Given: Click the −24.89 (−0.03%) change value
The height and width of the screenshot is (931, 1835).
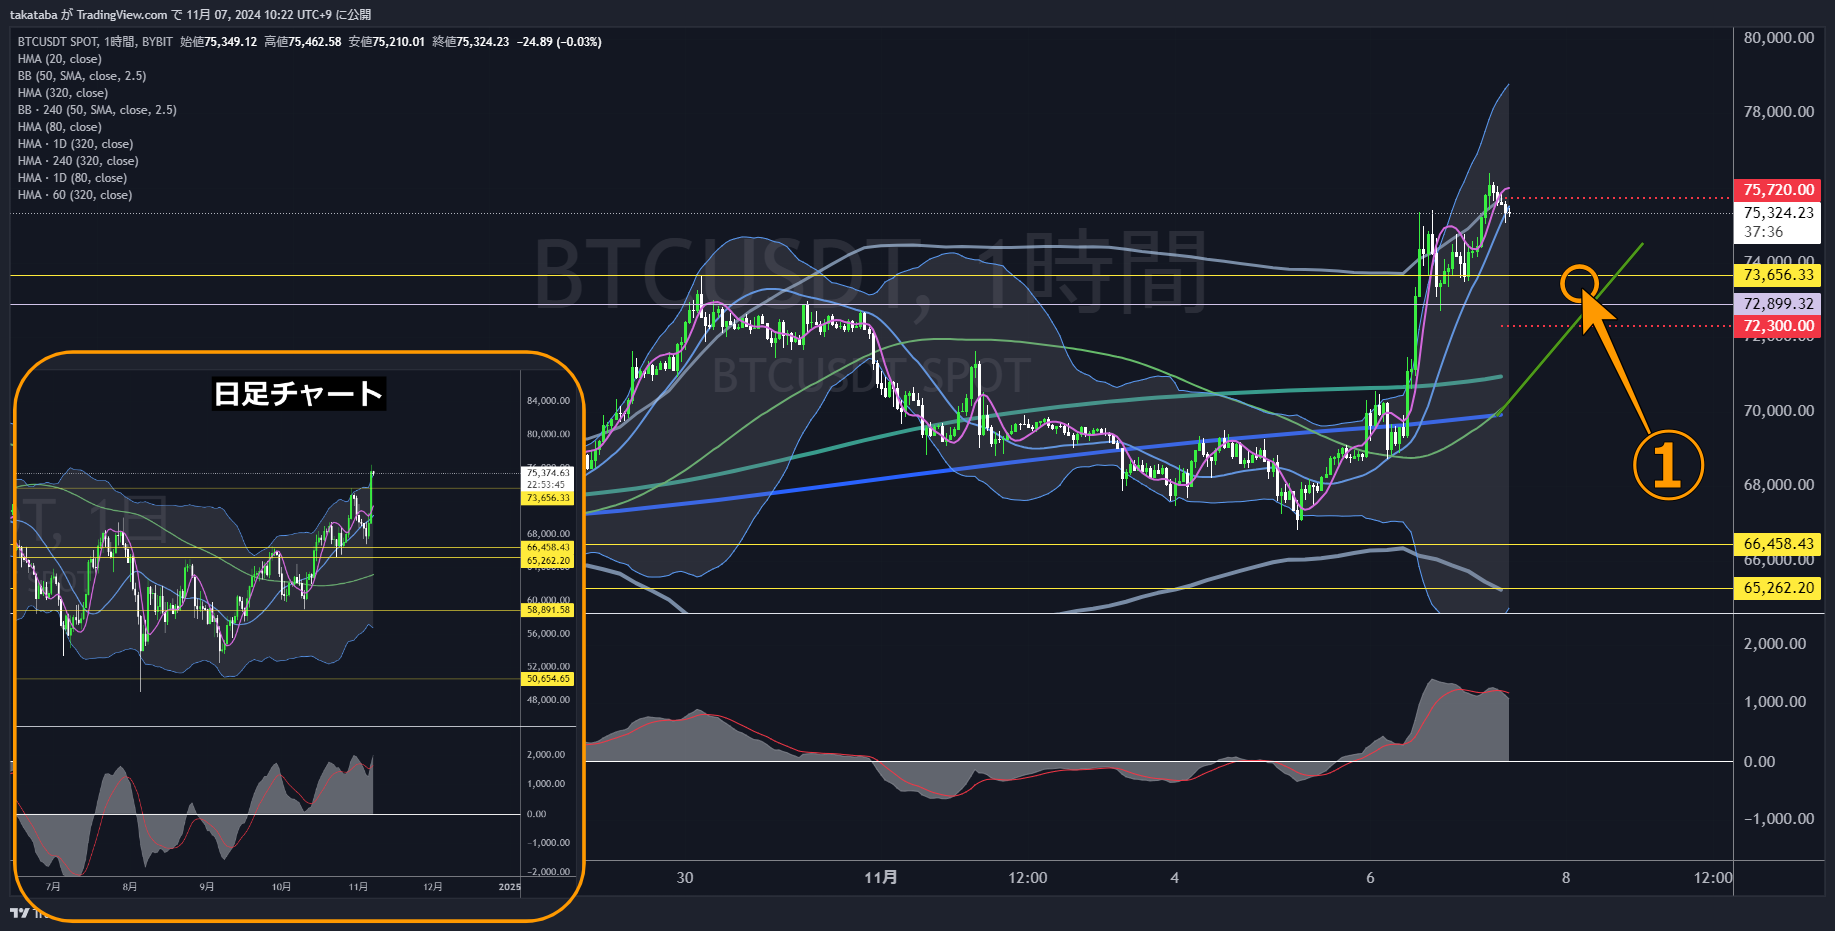Looking at the screenshot, I should [559, 42].
